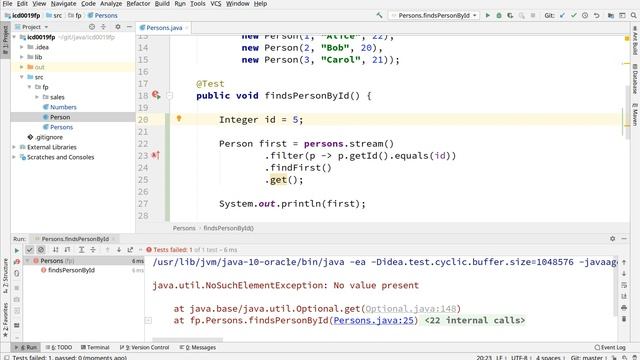Click the yellow lightbulb intention icon

179,118
